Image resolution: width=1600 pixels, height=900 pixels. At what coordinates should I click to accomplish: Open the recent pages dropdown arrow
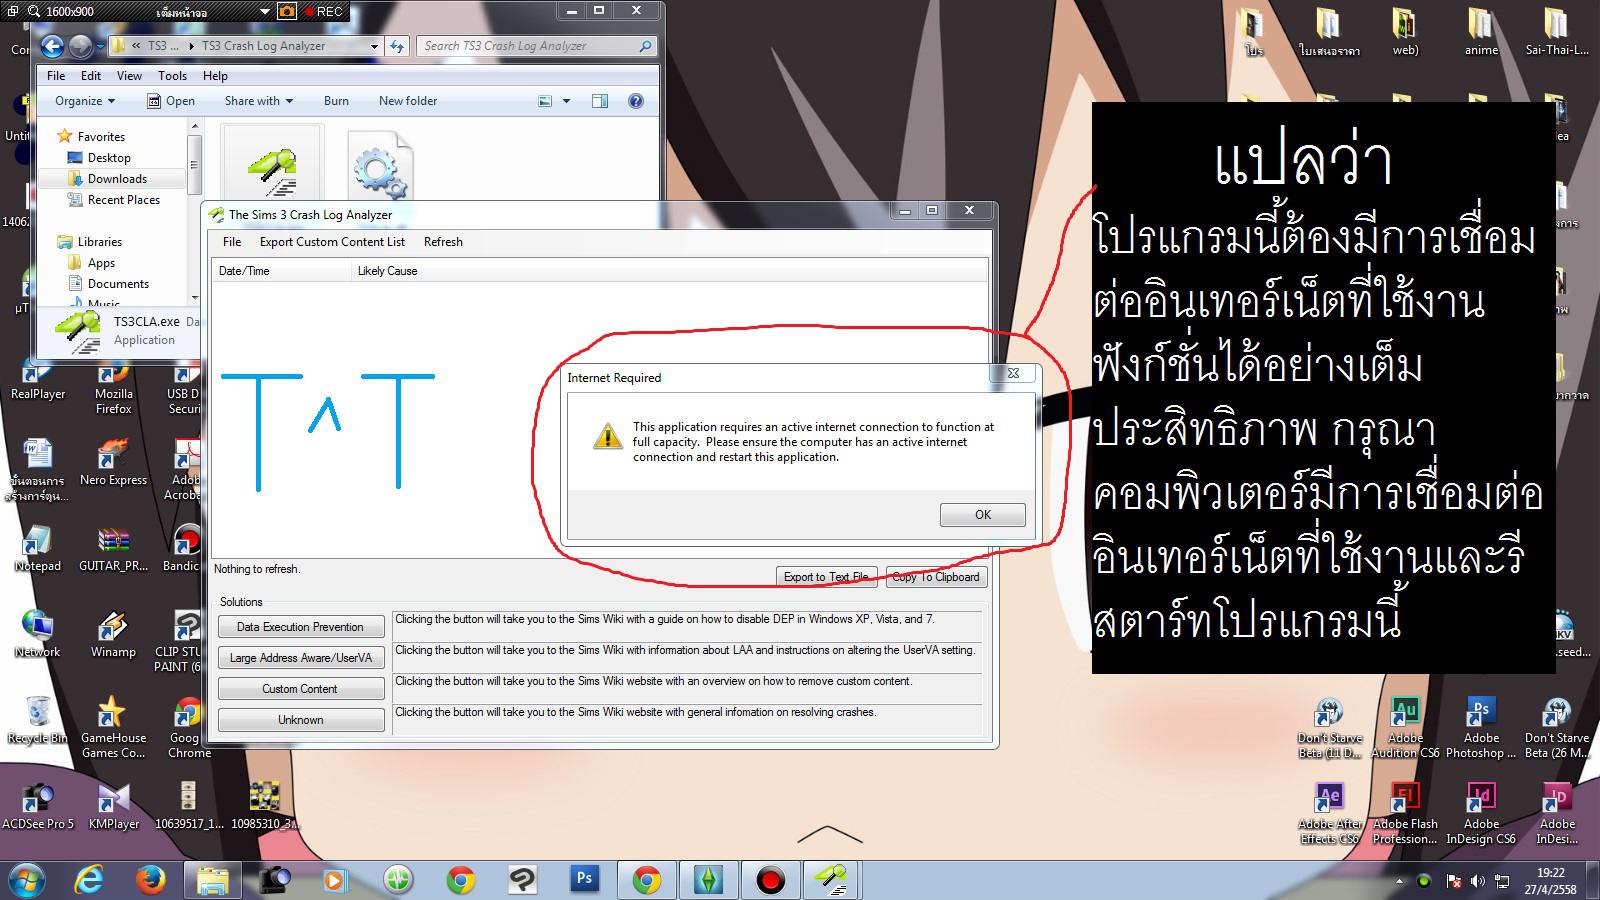[101, 47]
